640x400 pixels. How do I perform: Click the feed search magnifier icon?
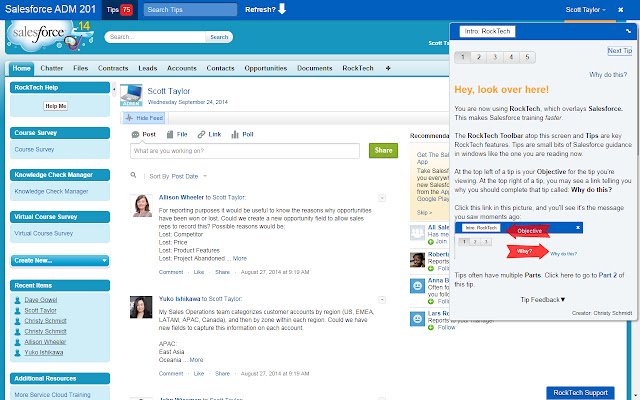[x=133, y=175]
